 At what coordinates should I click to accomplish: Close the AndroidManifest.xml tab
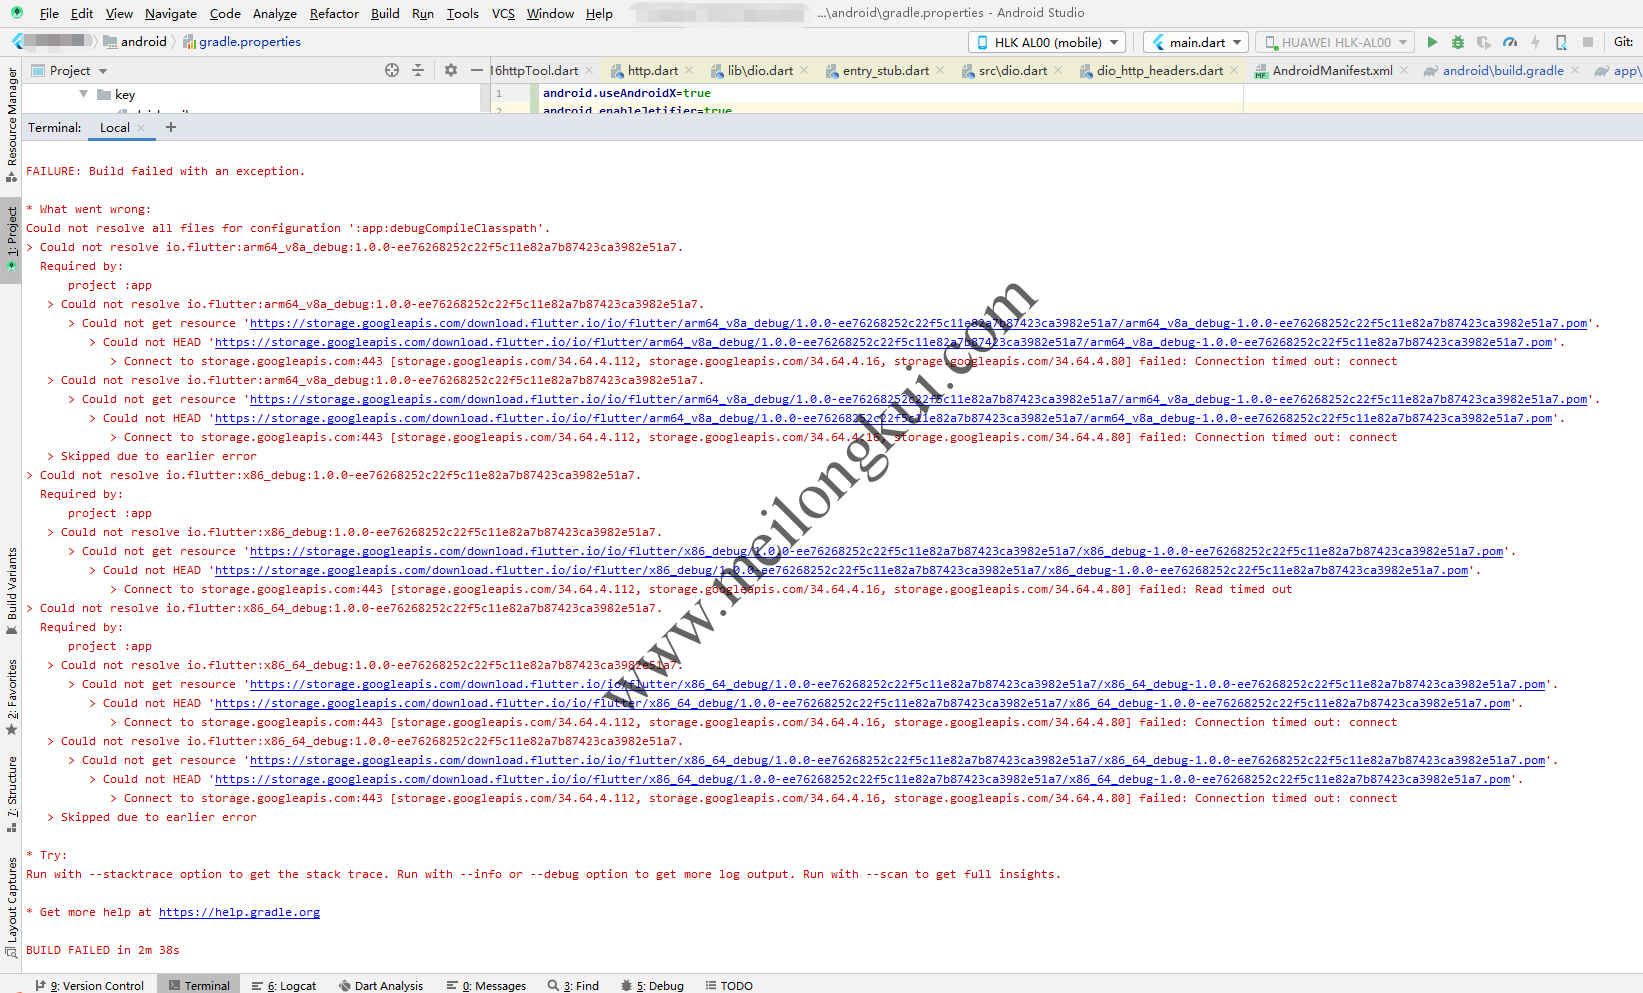point(1403,70)
